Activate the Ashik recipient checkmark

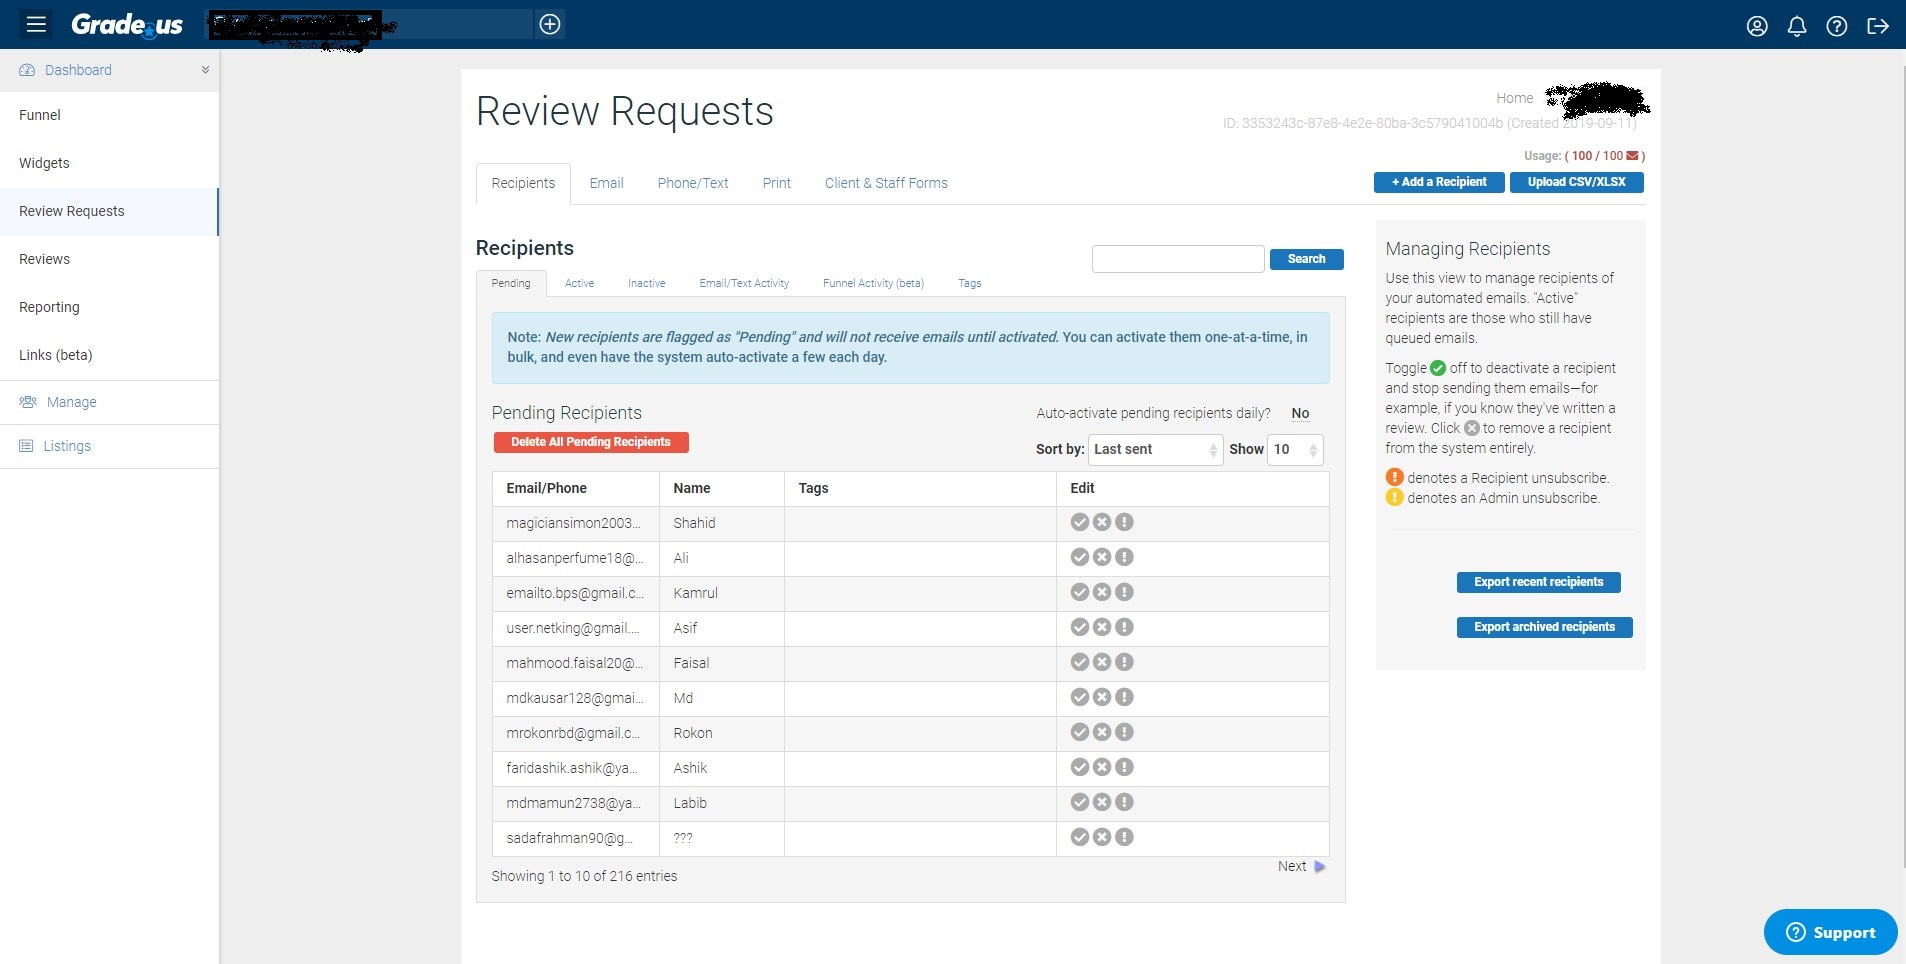coord(1080,767)
